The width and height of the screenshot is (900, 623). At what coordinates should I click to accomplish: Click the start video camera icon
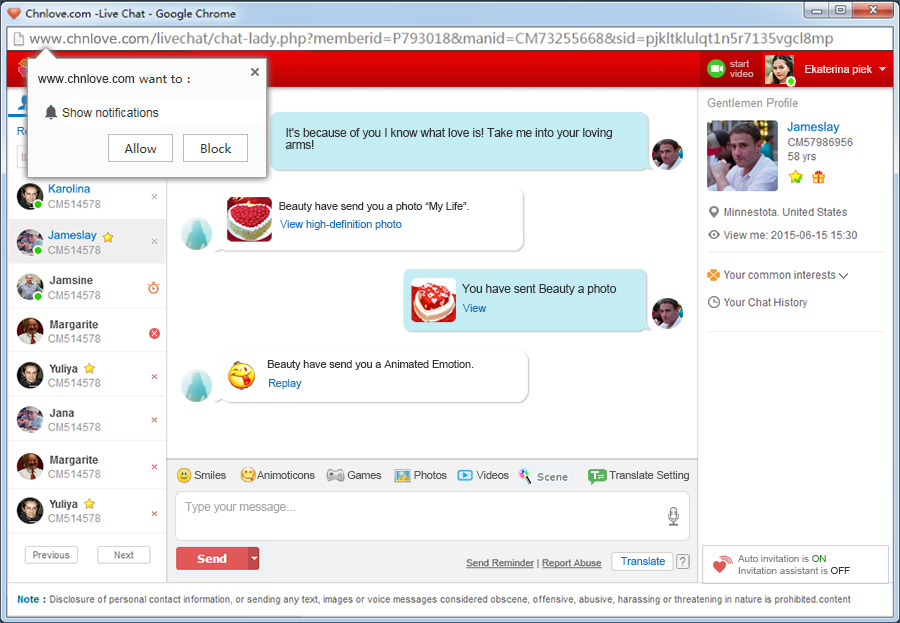716,69
